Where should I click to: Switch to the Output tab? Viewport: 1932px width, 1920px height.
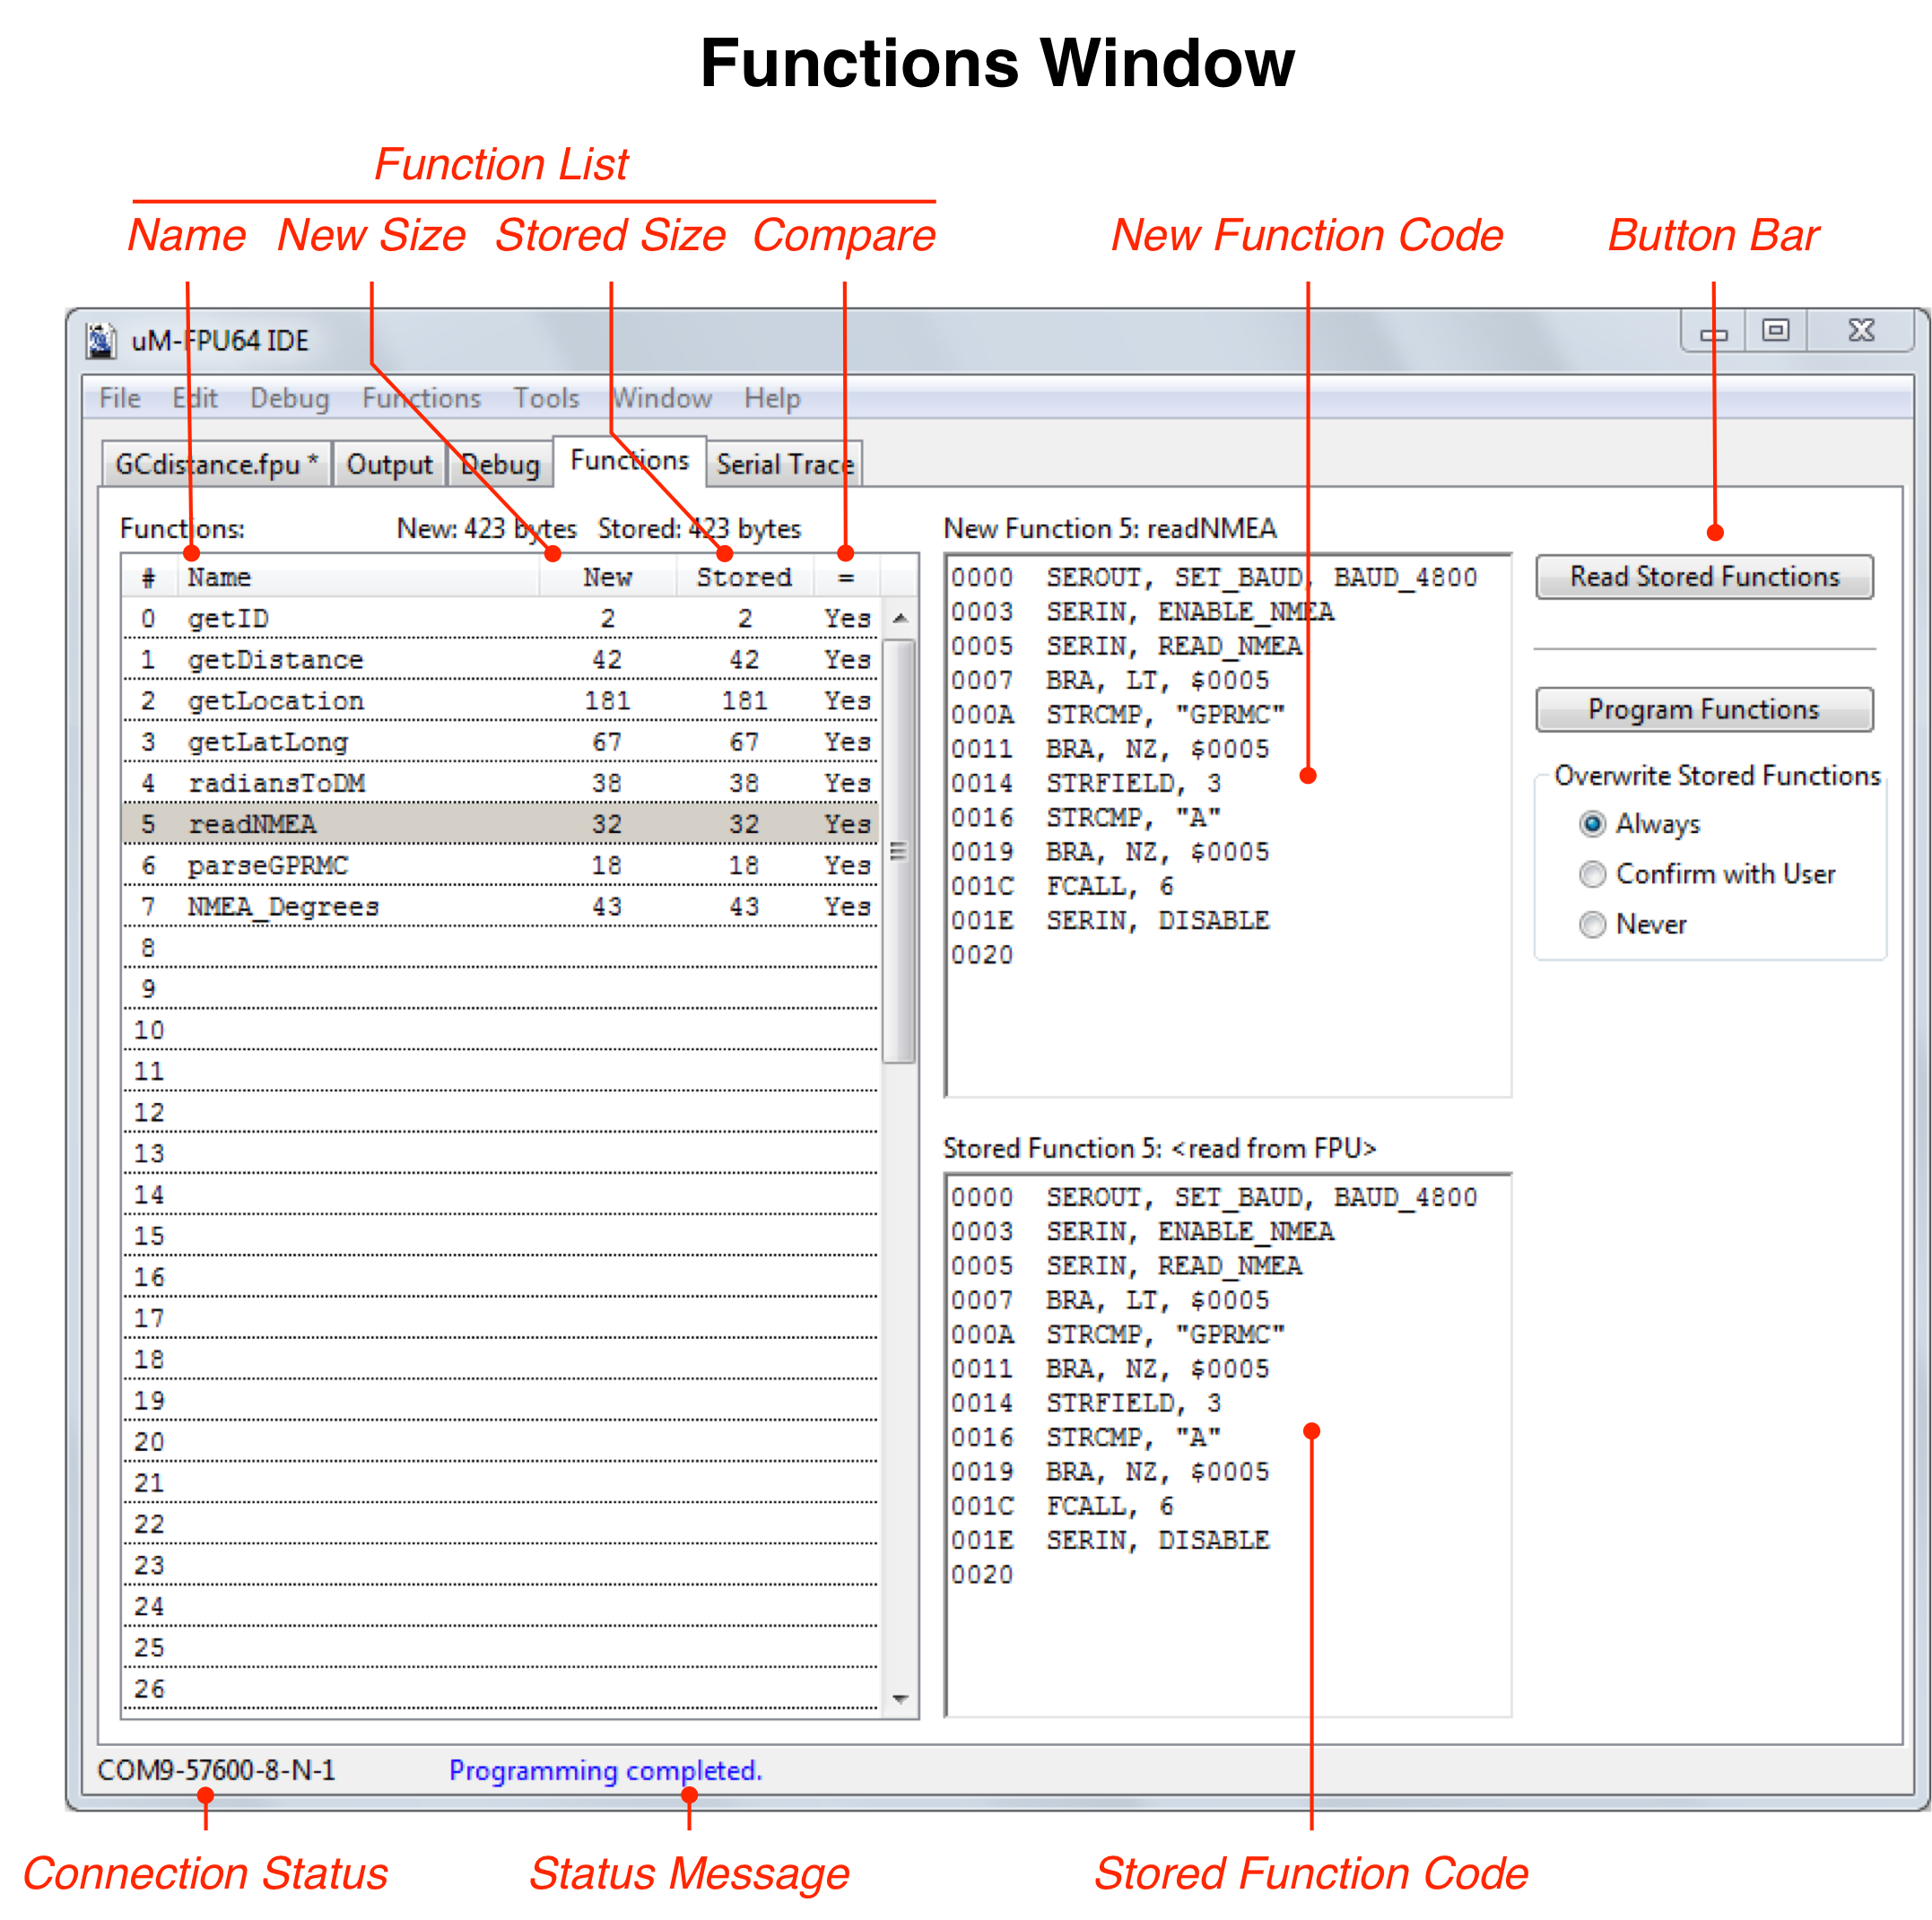point(389,464)
